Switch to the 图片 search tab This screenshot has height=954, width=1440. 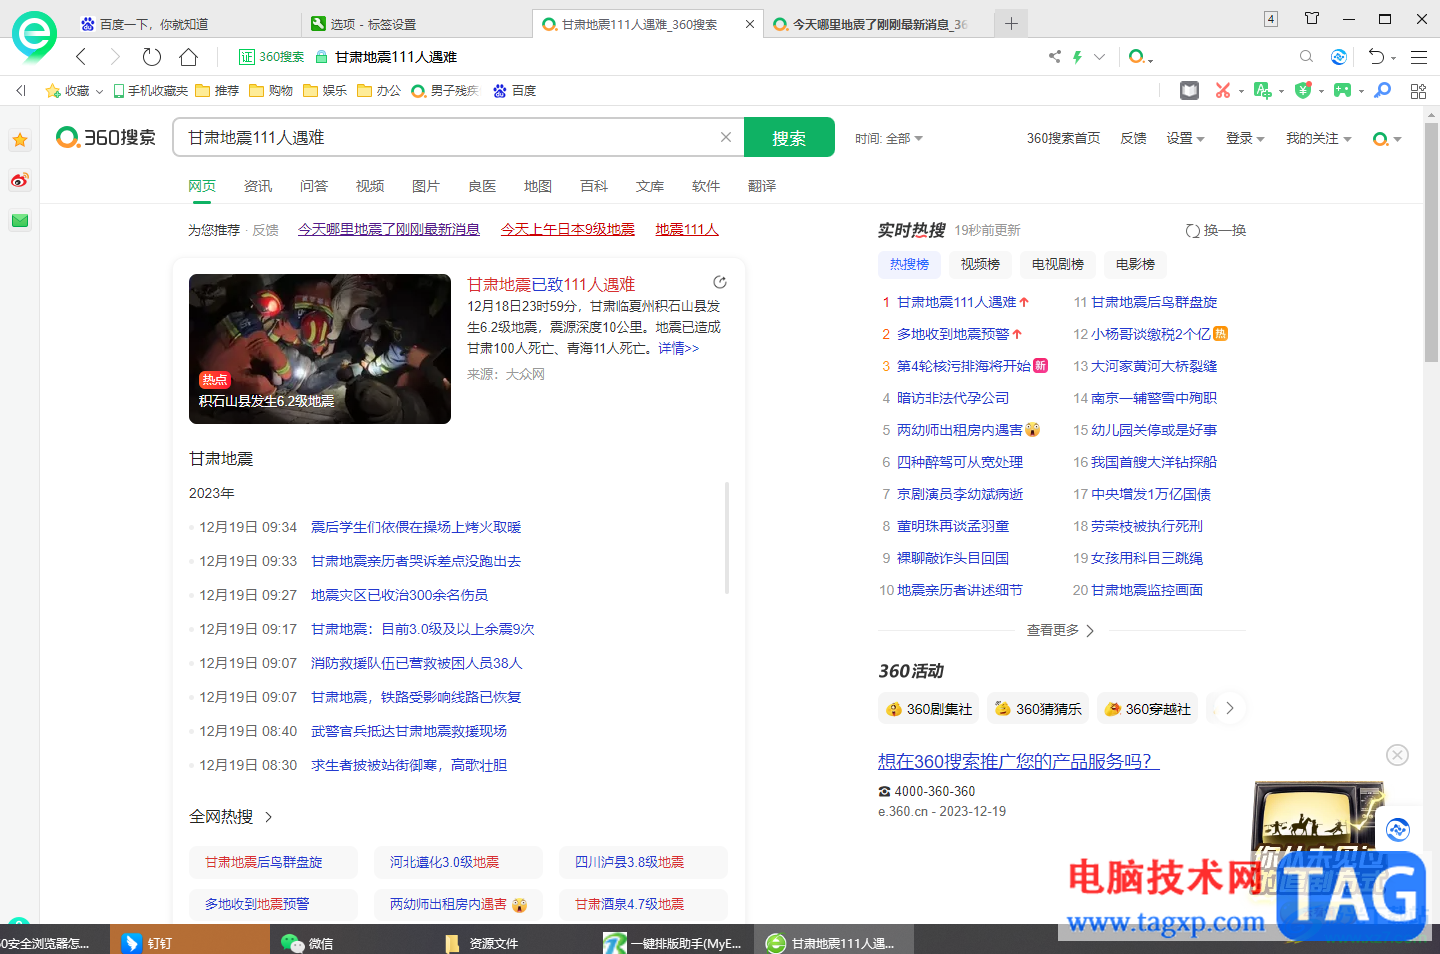[x=426, y=186]
